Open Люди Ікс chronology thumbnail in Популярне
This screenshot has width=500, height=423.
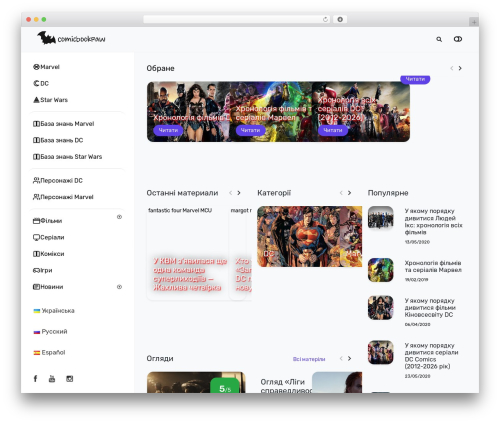pos(381,218)
